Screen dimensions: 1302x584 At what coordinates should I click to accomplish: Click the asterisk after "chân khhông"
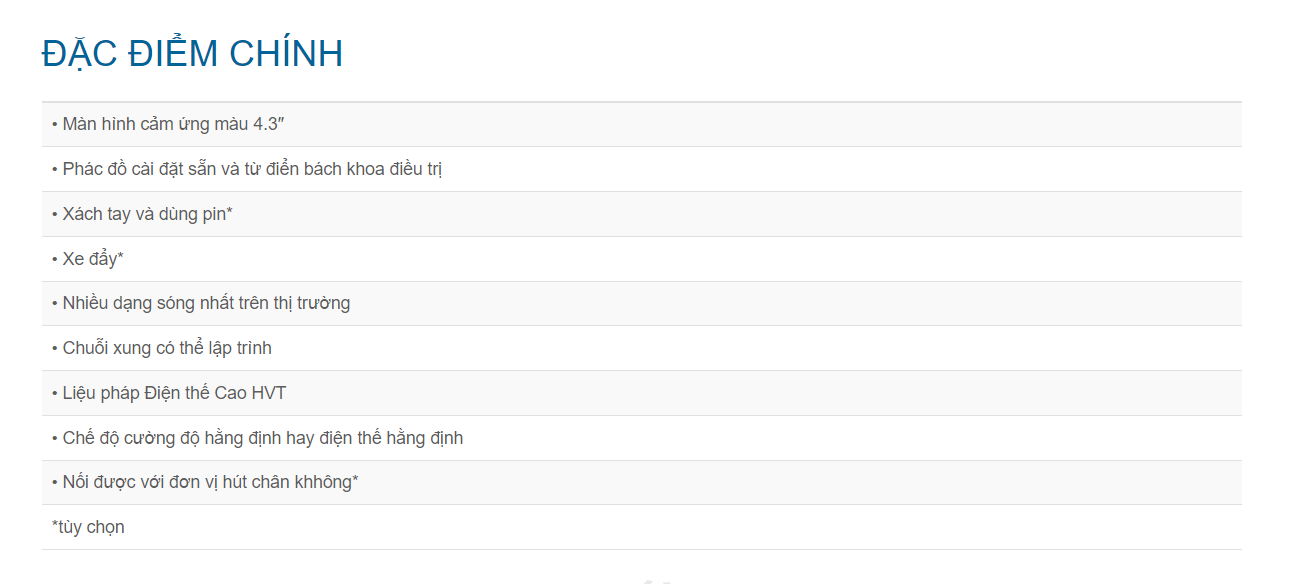click(x=355, y=480)
